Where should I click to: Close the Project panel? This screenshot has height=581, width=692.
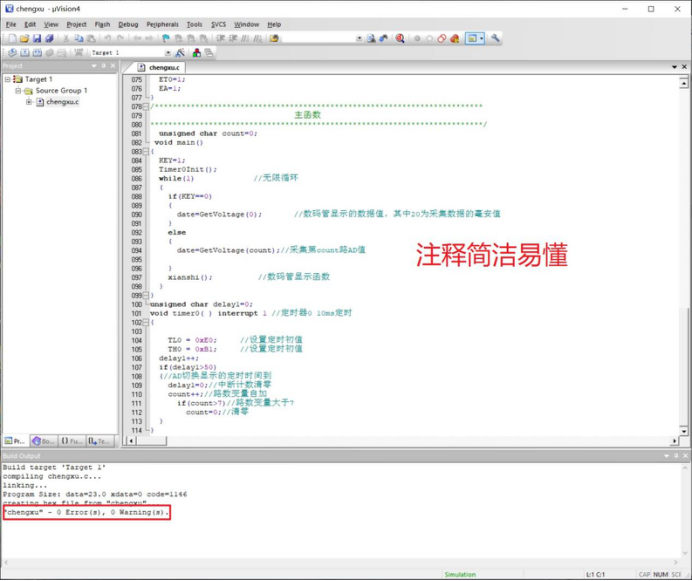click(x=113, y=66)
